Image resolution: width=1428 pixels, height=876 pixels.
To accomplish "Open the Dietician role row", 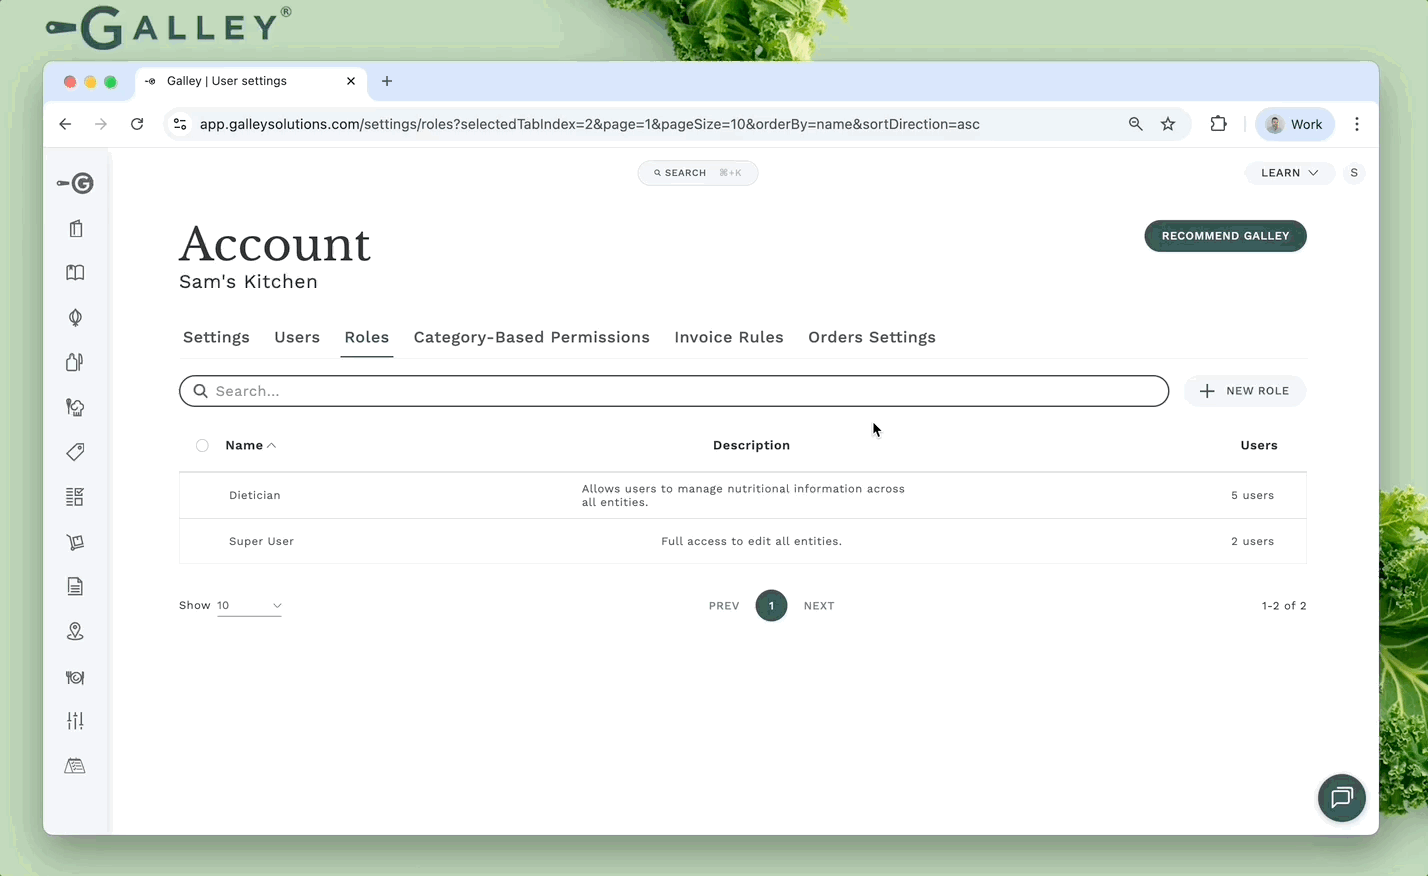I will pyautogui.click(x=743, y=495).
